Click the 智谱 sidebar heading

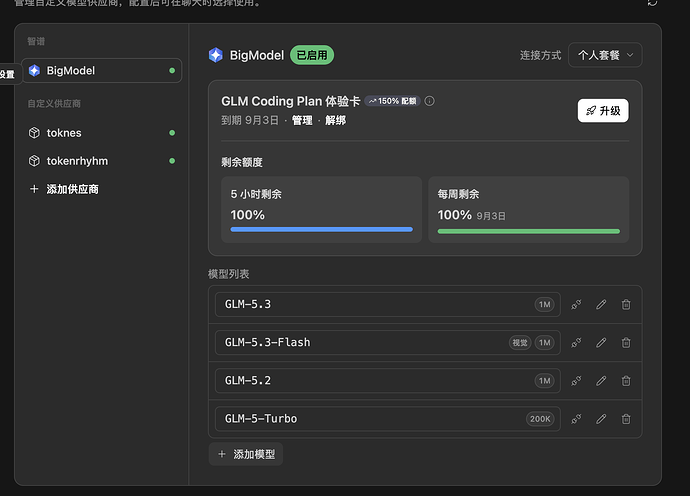[x=36, y=41]
